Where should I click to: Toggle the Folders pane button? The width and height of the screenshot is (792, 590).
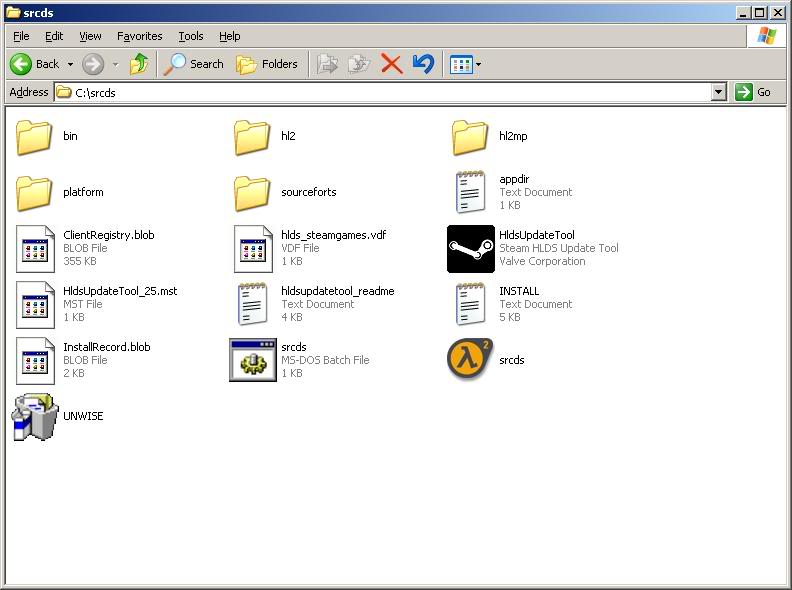click(x=267, y=64)
